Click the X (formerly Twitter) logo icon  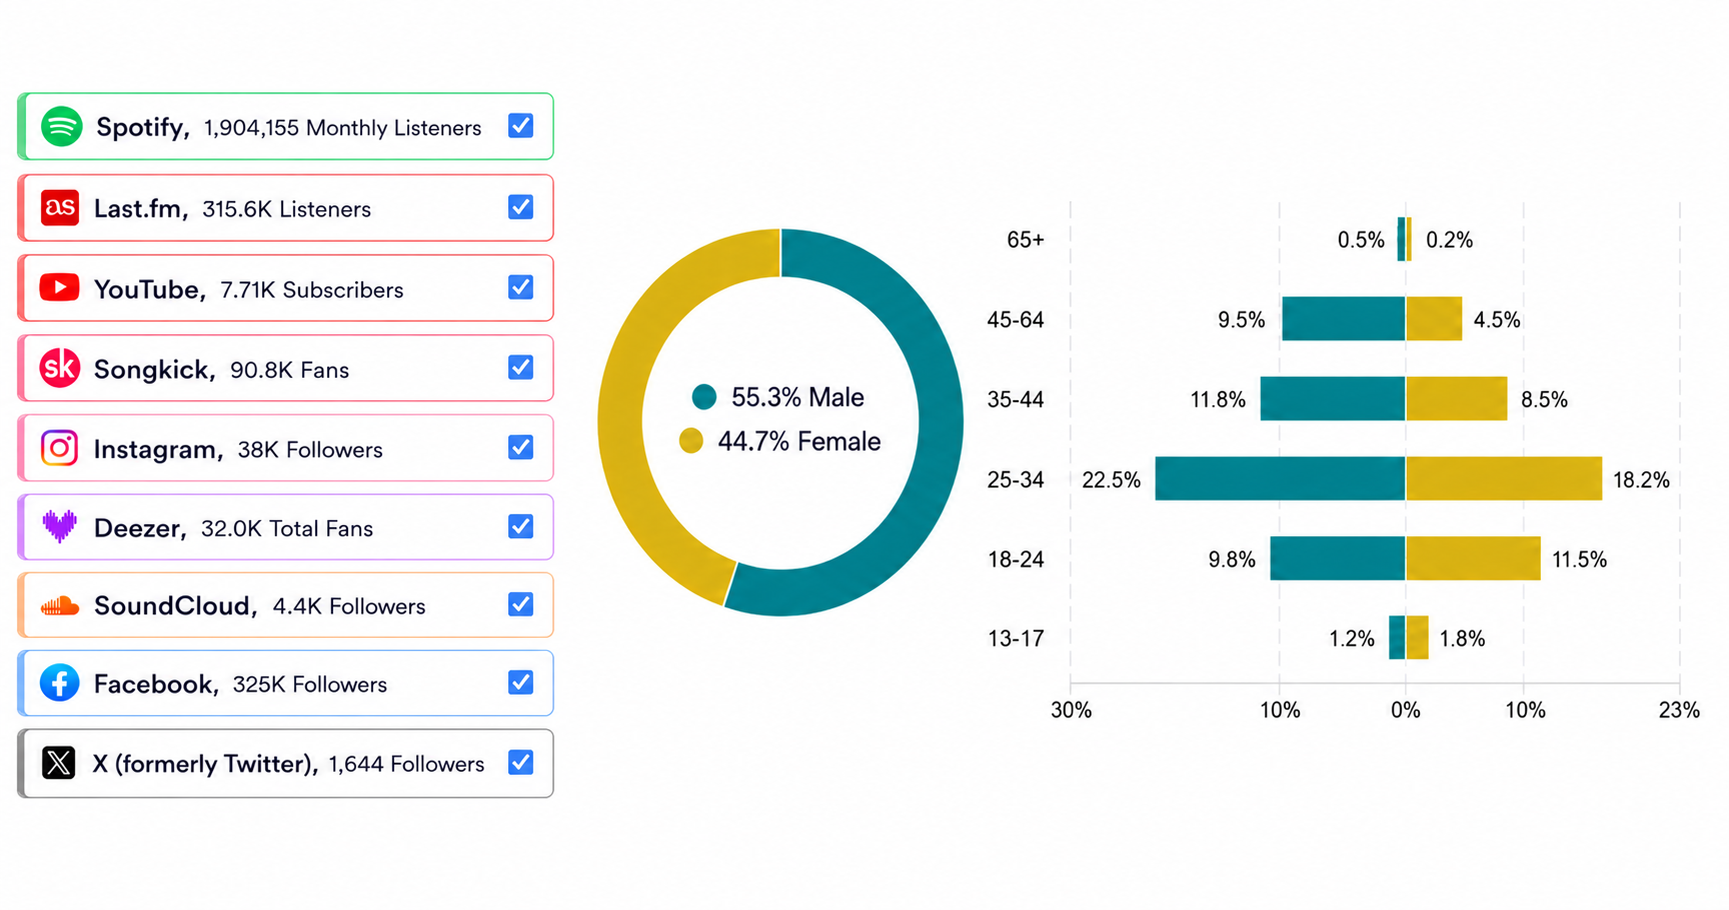tap(59, 763)
